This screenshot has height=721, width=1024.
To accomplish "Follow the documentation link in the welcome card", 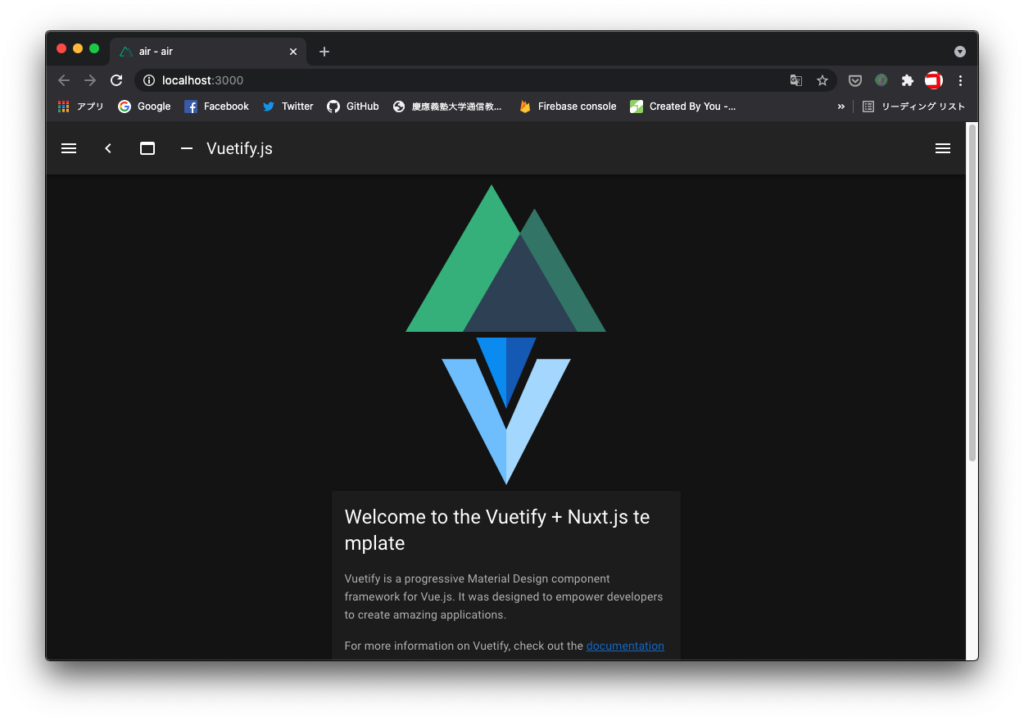I will [625, 646].
